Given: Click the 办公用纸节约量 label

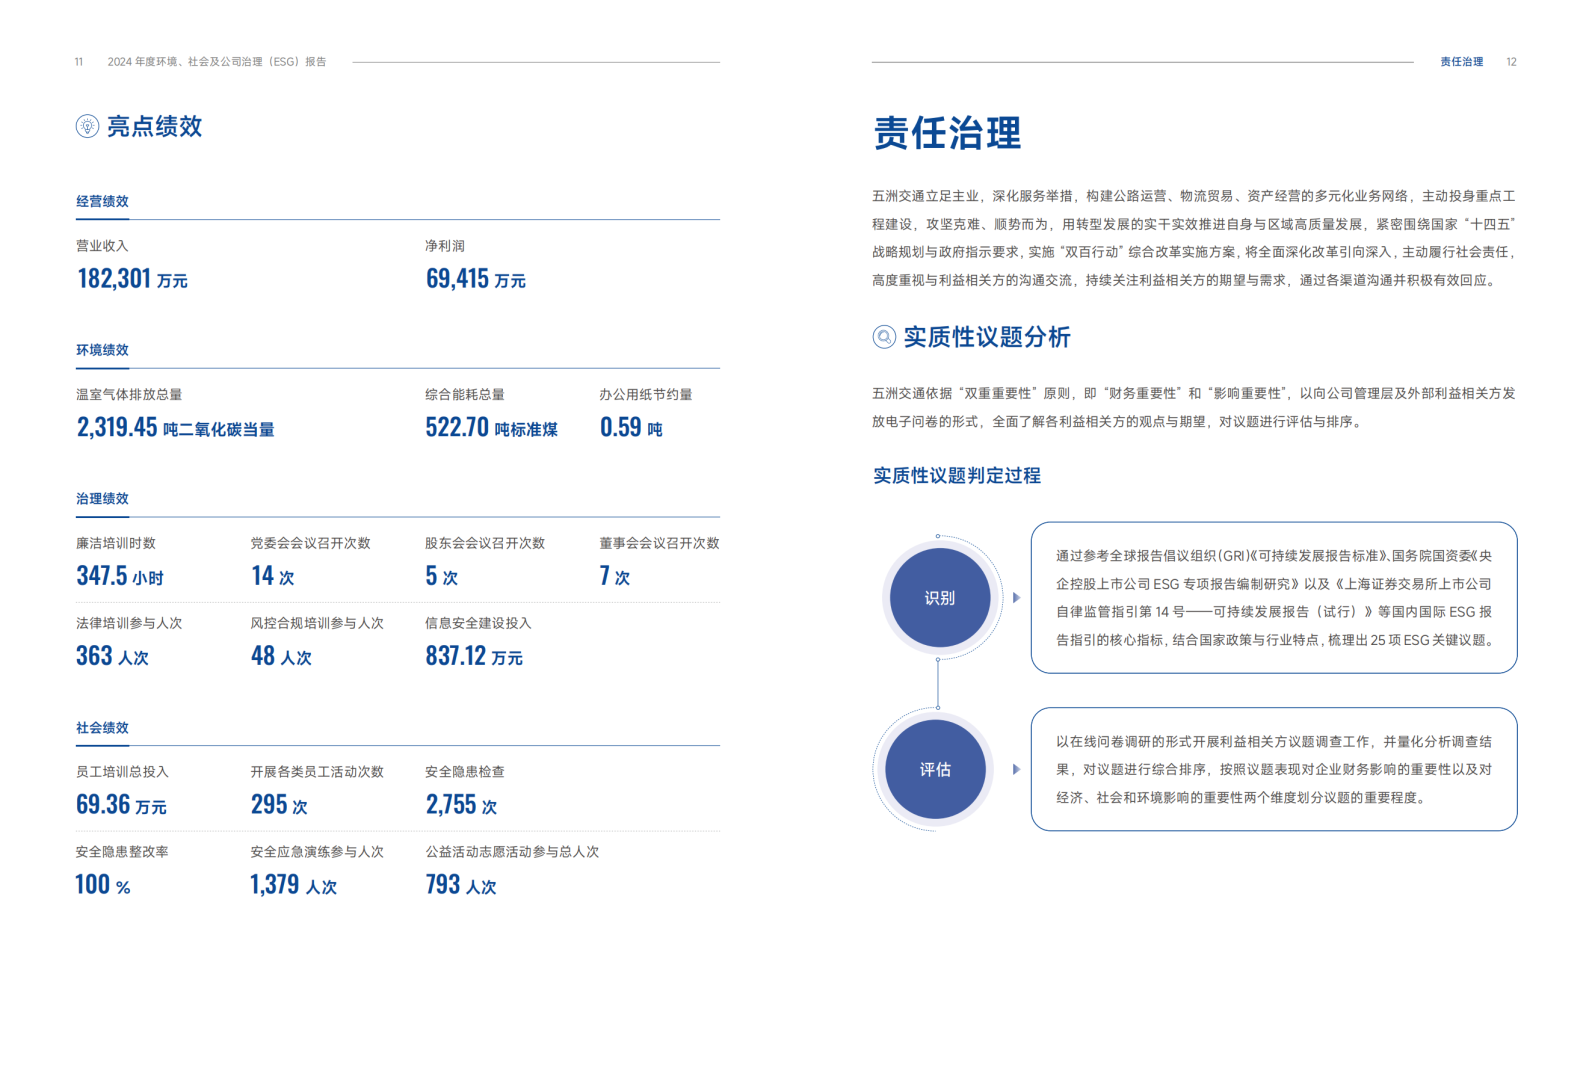Looking at the screenshot, I should (646, 395).
